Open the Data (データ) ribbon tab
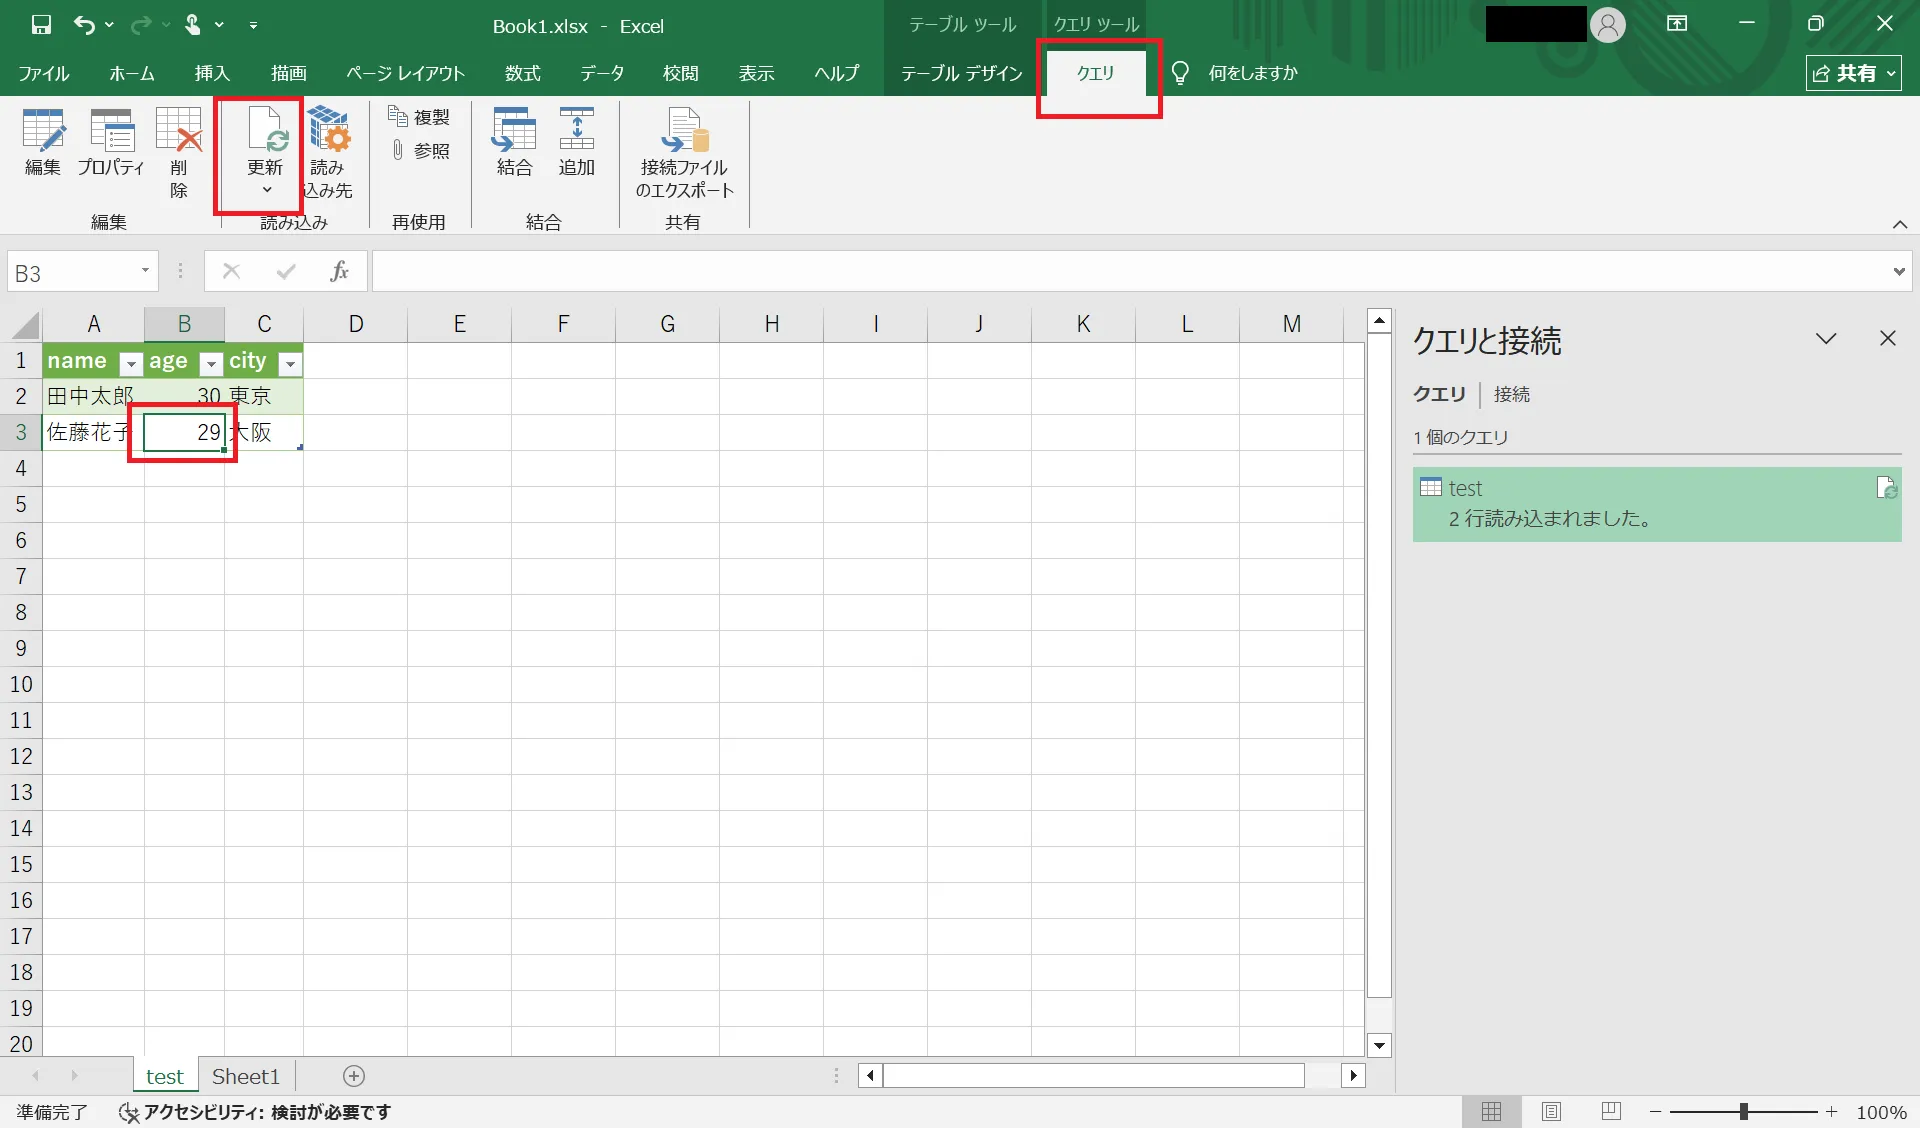The image size is (1920, 1128). (x=602, y=73)
